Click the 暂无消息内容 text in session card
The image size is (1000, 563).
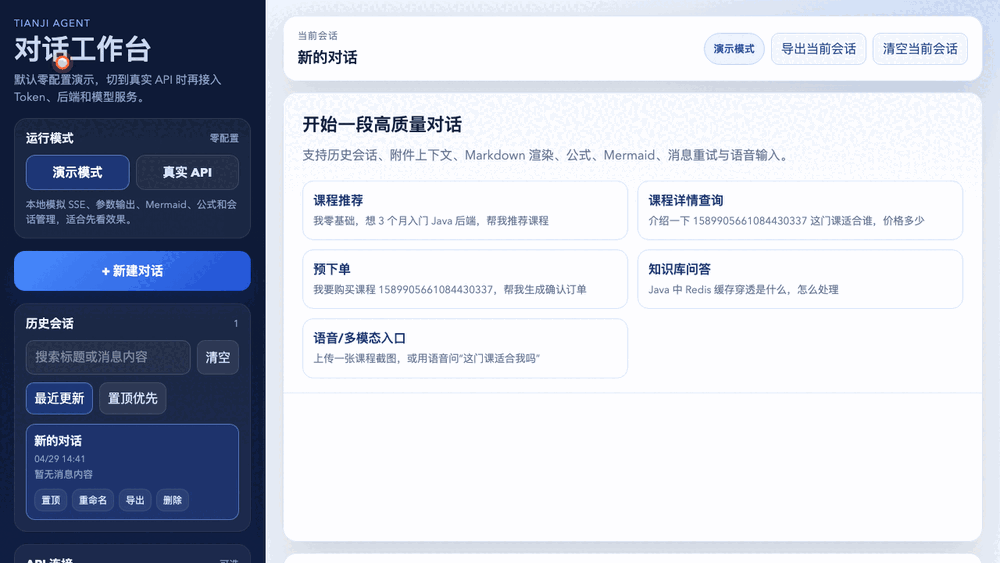click(64, 474)
